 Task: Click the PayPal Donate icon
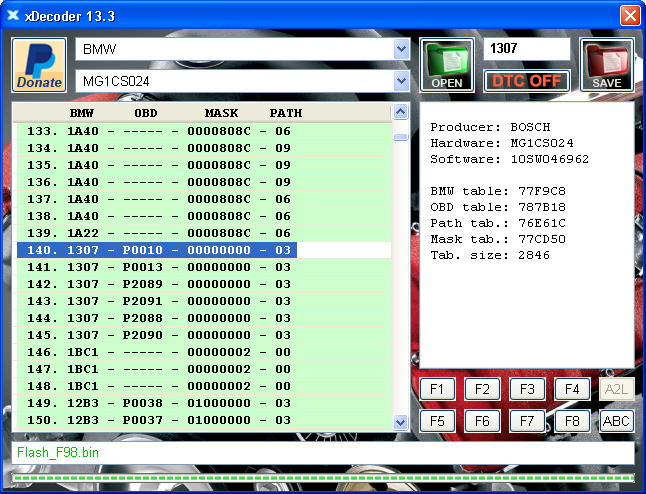pos(40,65)
